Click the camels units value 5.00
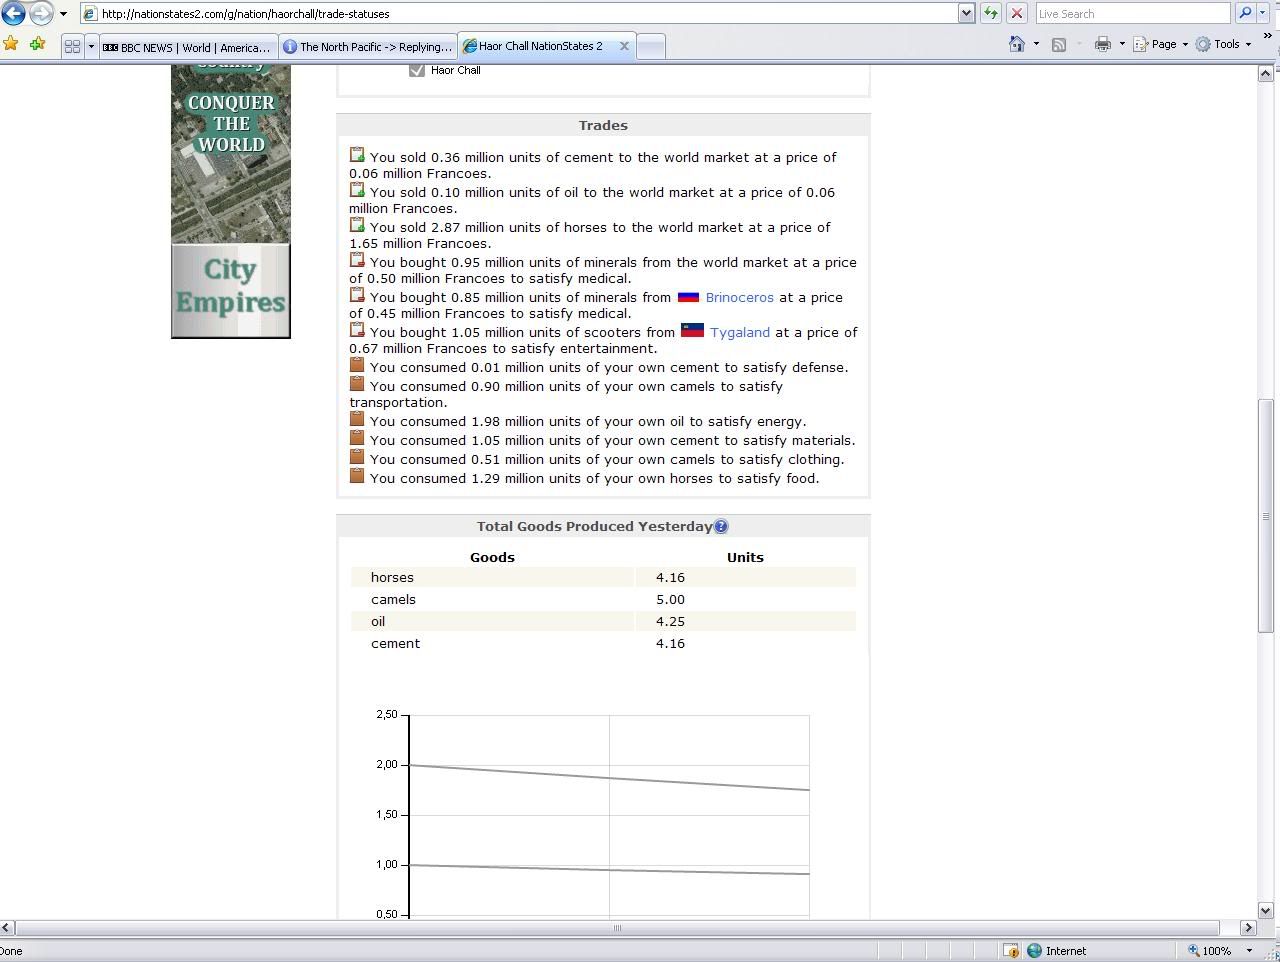Screen dimensions: 1280x962 [x=670, y=599]
